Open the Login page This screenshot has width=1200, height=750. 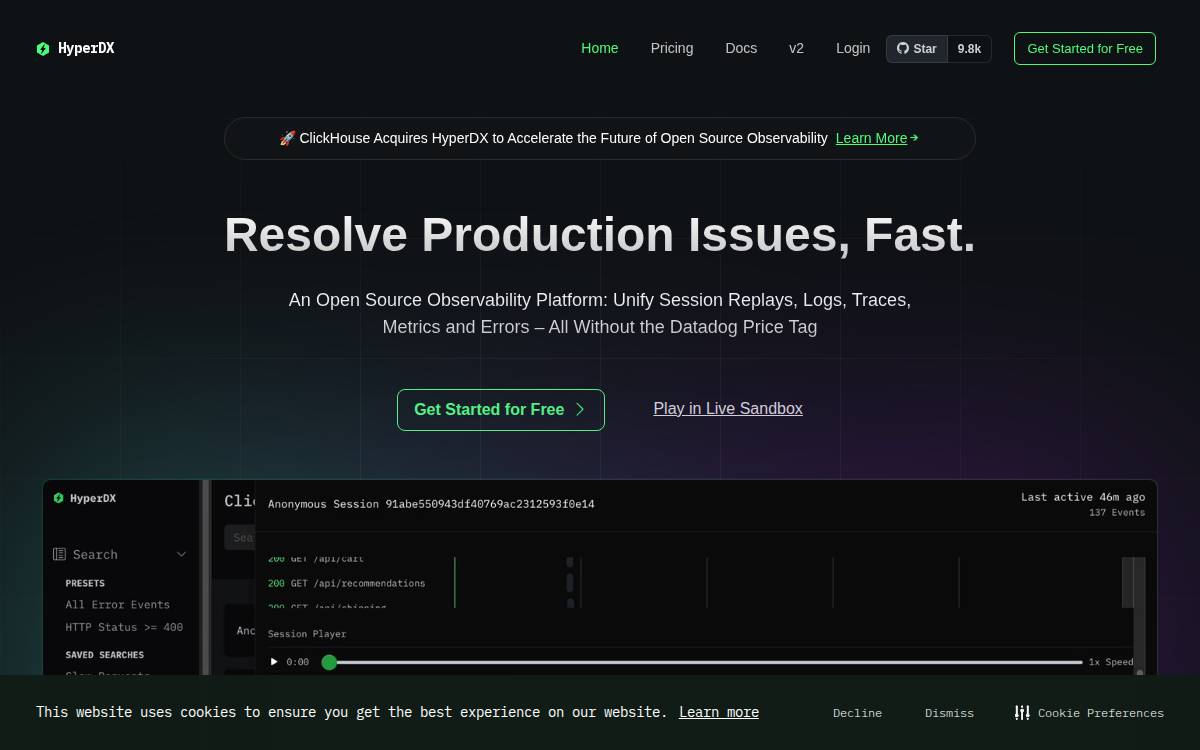(853, 48)
